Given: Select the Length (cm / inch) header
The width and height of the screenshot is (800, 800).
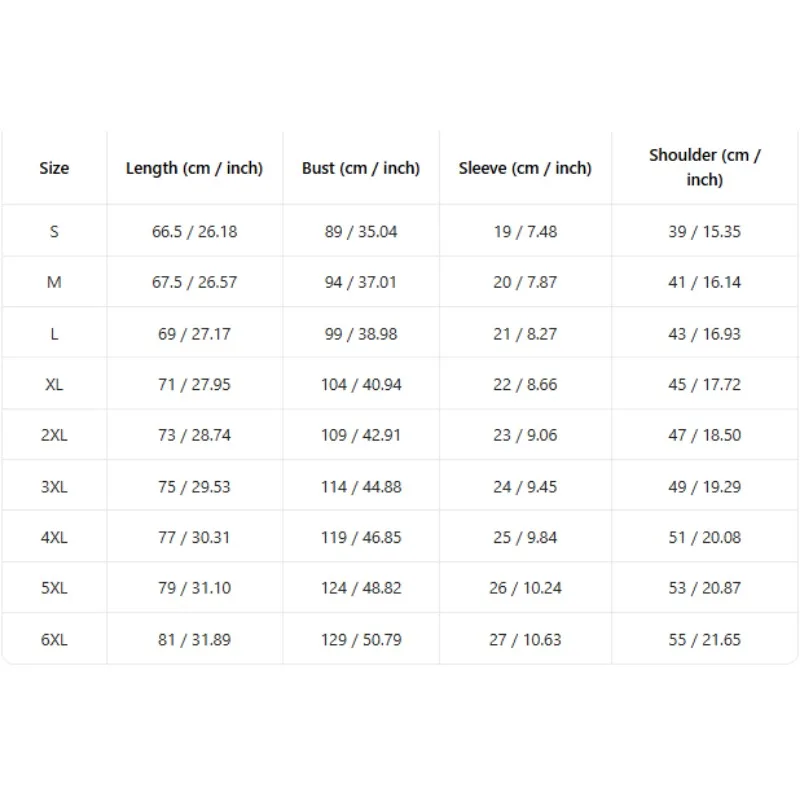Looking at the screenshot, I should (194, 168).
